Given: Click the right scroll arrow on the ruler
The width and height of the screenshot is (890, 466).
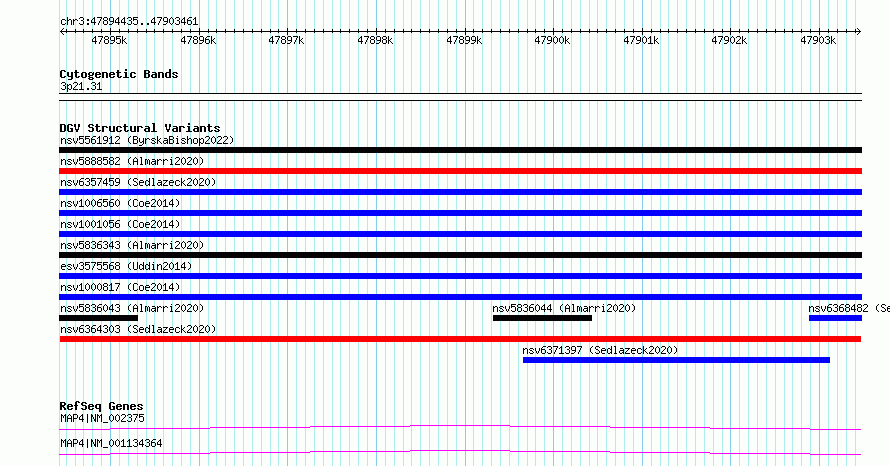Looking at the screenshot, I should [858, 32].
